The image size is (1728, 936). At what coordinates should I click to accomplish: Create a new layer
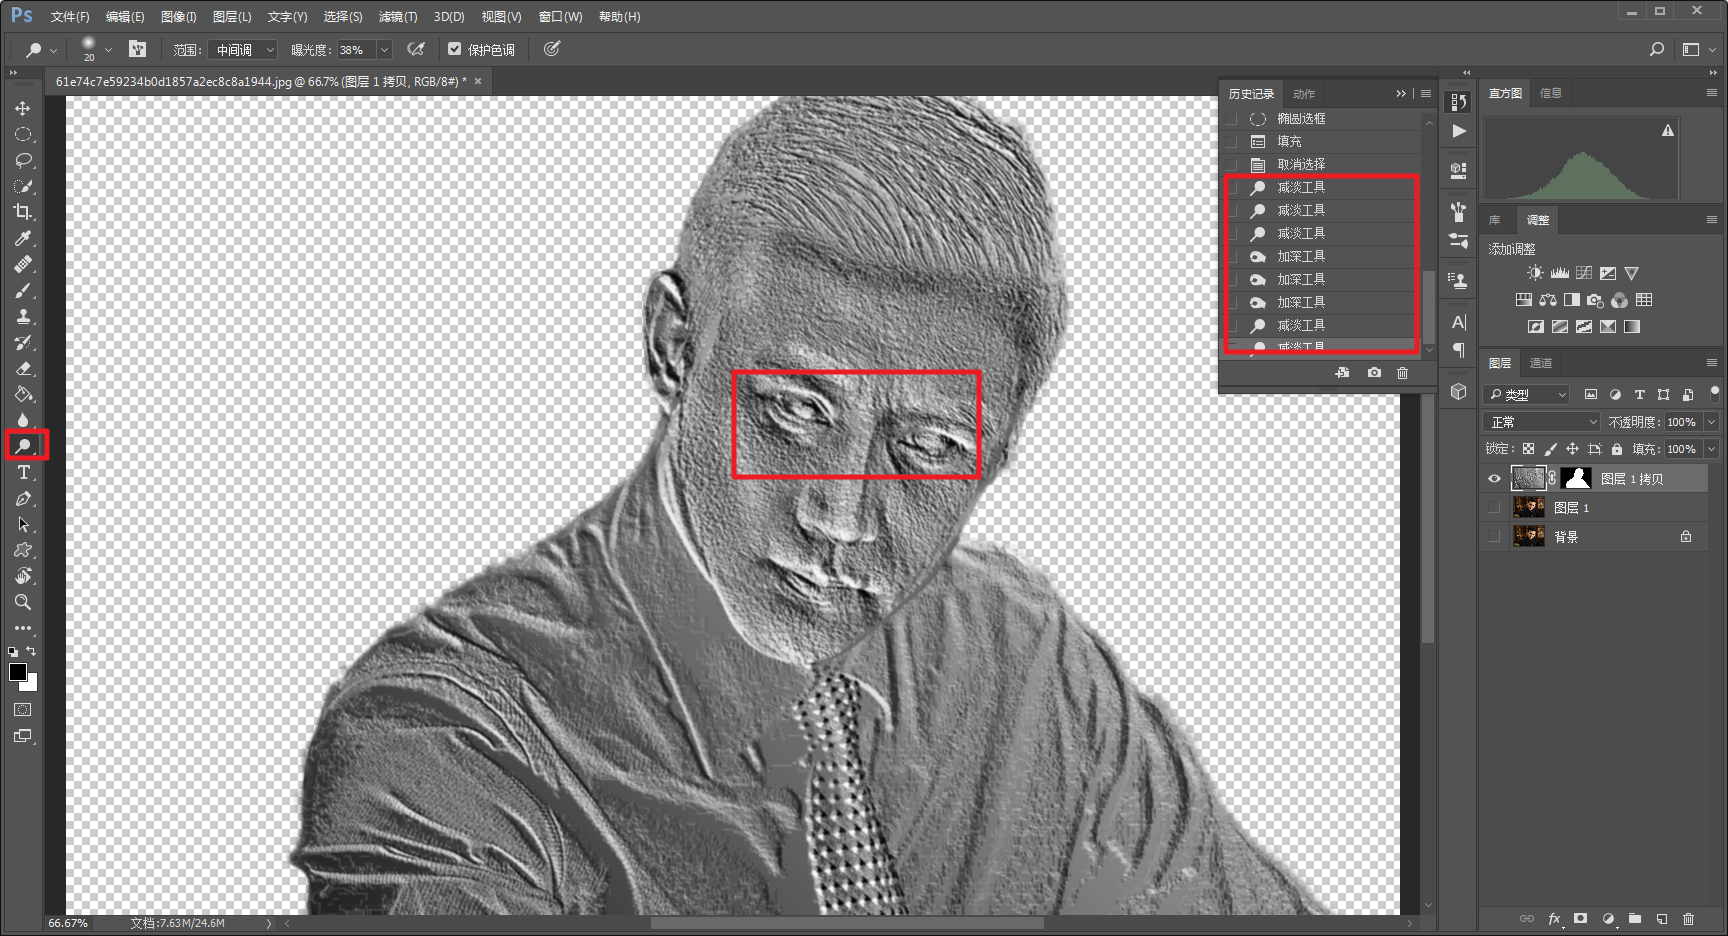point(1661,918)
